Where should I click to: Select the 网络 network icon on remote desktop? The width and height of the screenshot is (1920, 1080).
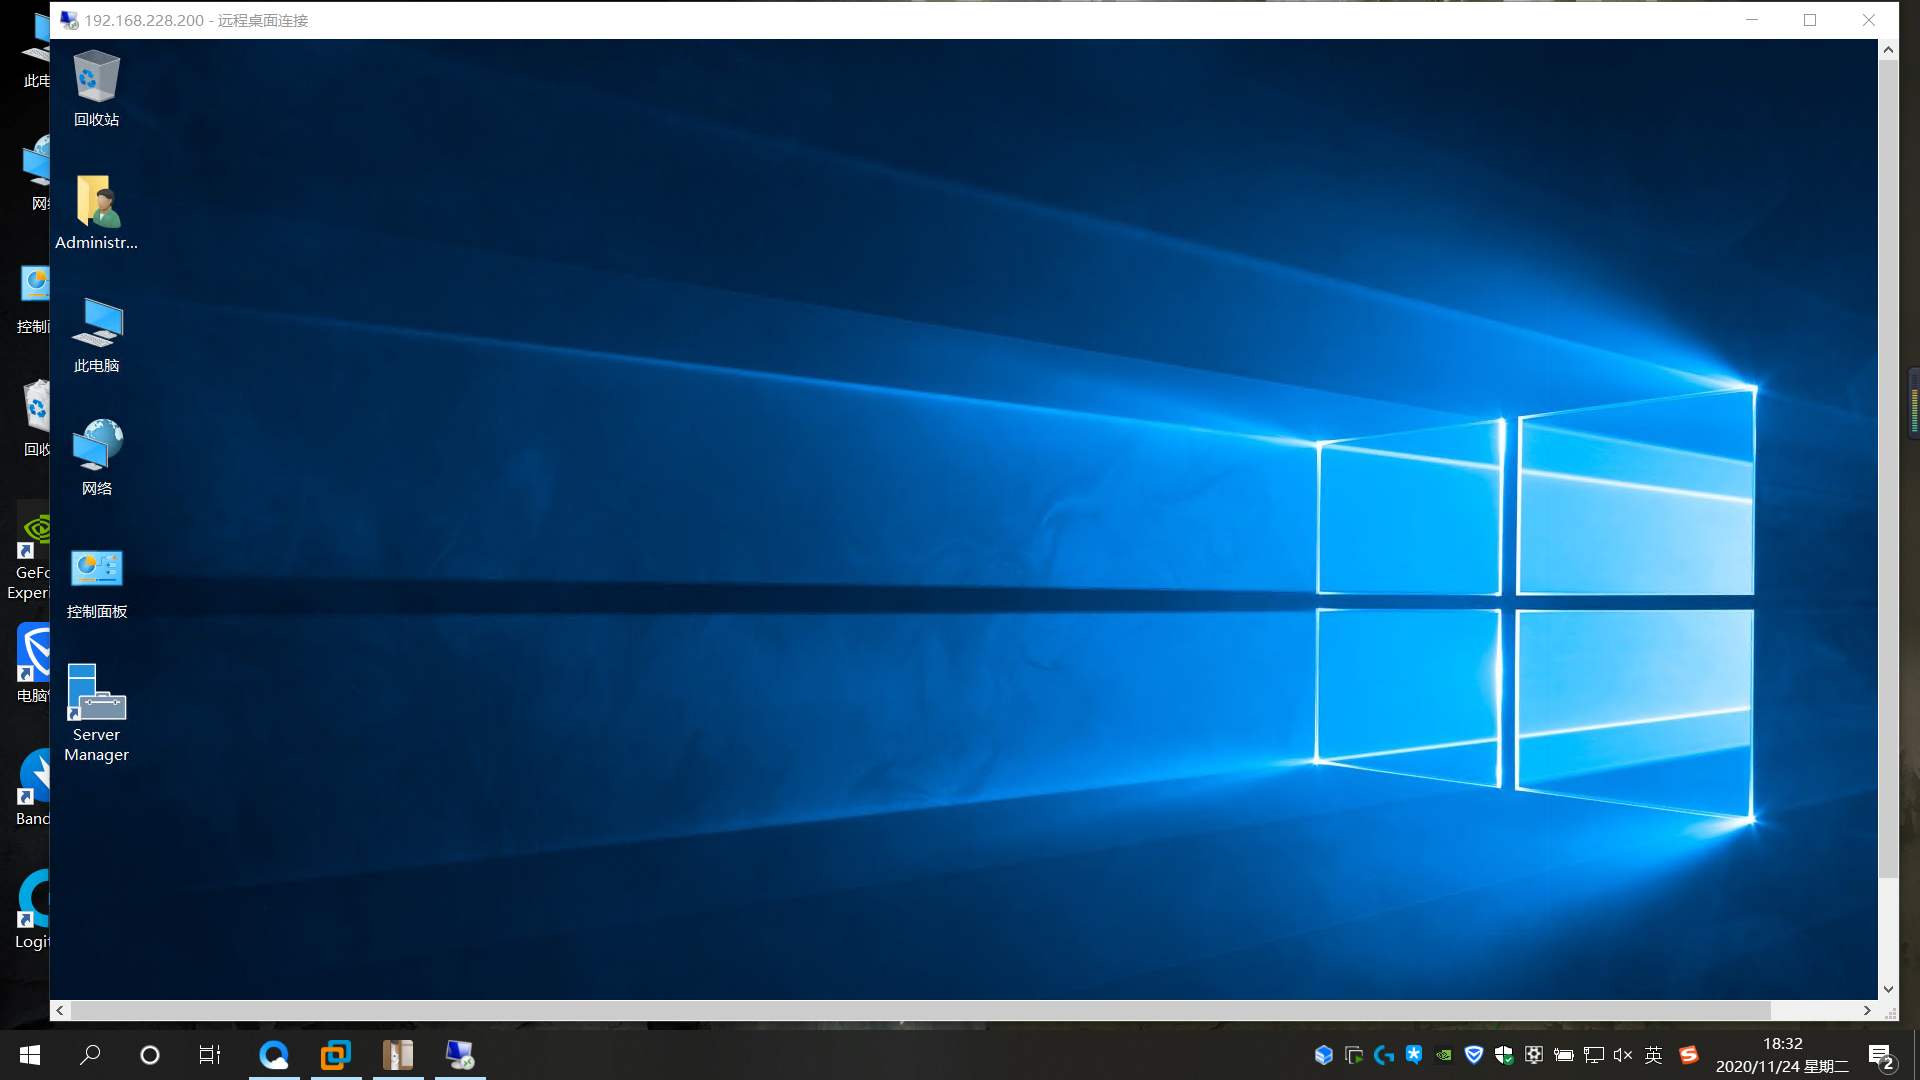click(96, 458)
